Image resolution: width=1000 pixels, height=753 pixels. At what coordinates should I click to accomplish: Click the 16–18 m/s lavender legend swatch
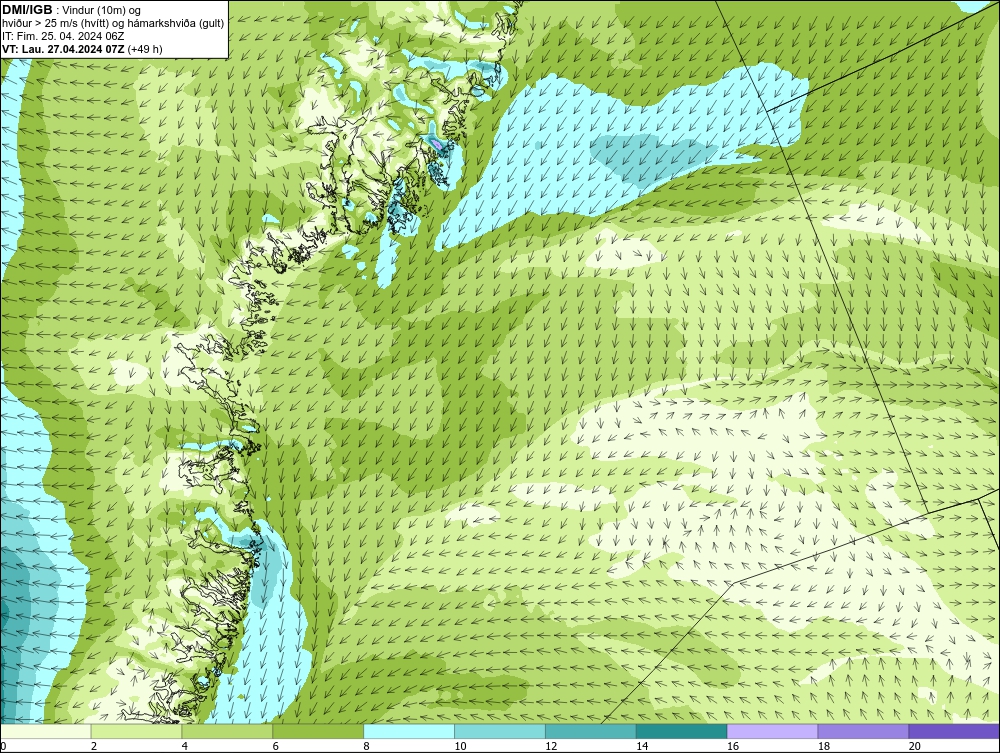point(772,731)
